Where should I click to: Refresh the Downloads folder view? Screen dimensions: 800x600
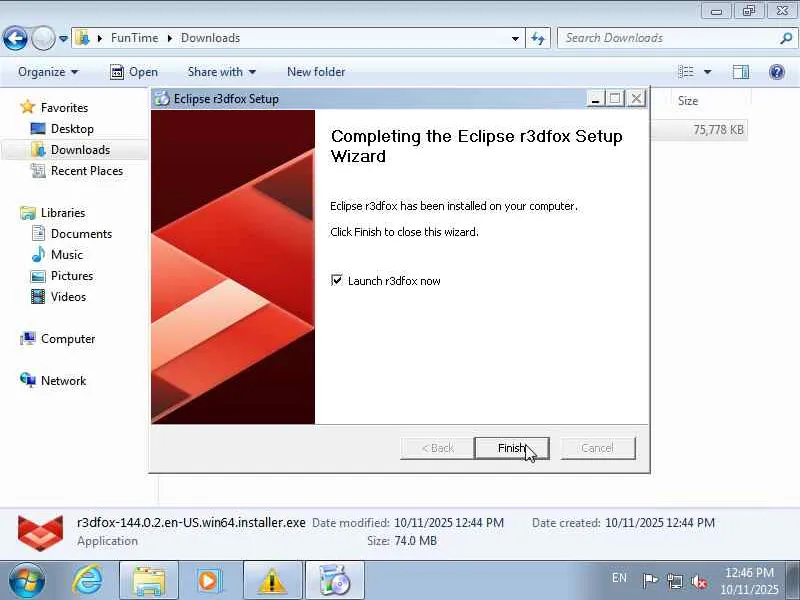[x=538, y=38]
